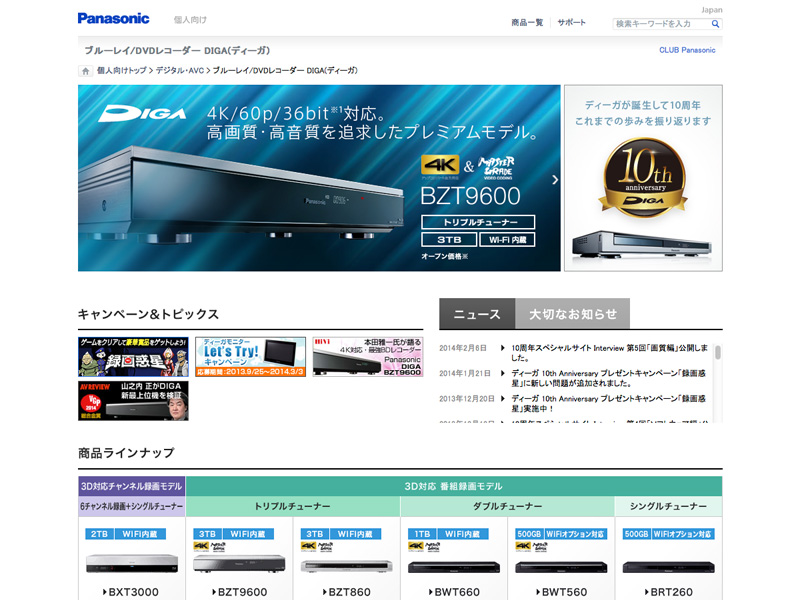Click the BRT260 recorder image
The width and height of the screenshot is (800, 600).
[x=668, y=567]
